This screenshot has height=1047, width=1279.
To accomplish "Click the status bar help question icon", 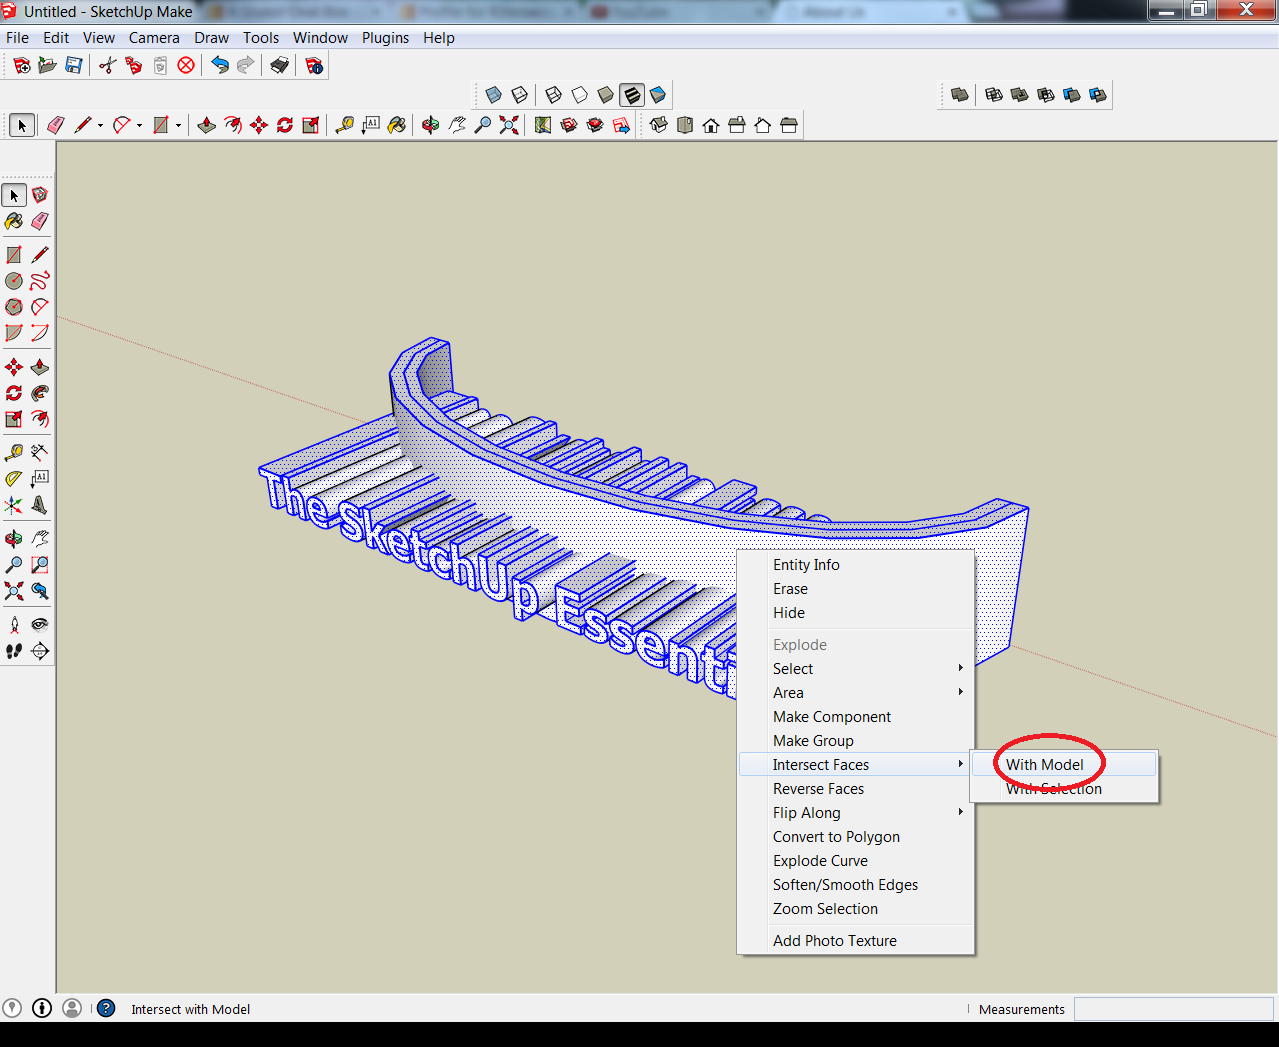I will pos(106,1008).
